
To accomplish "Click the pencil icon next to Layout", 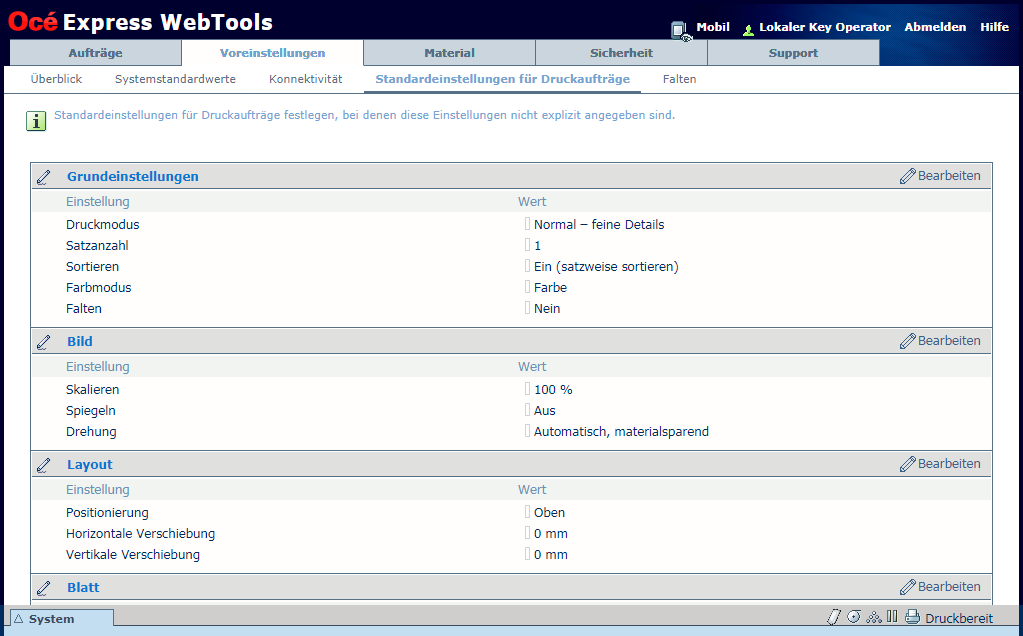I will tap(44, 465).
